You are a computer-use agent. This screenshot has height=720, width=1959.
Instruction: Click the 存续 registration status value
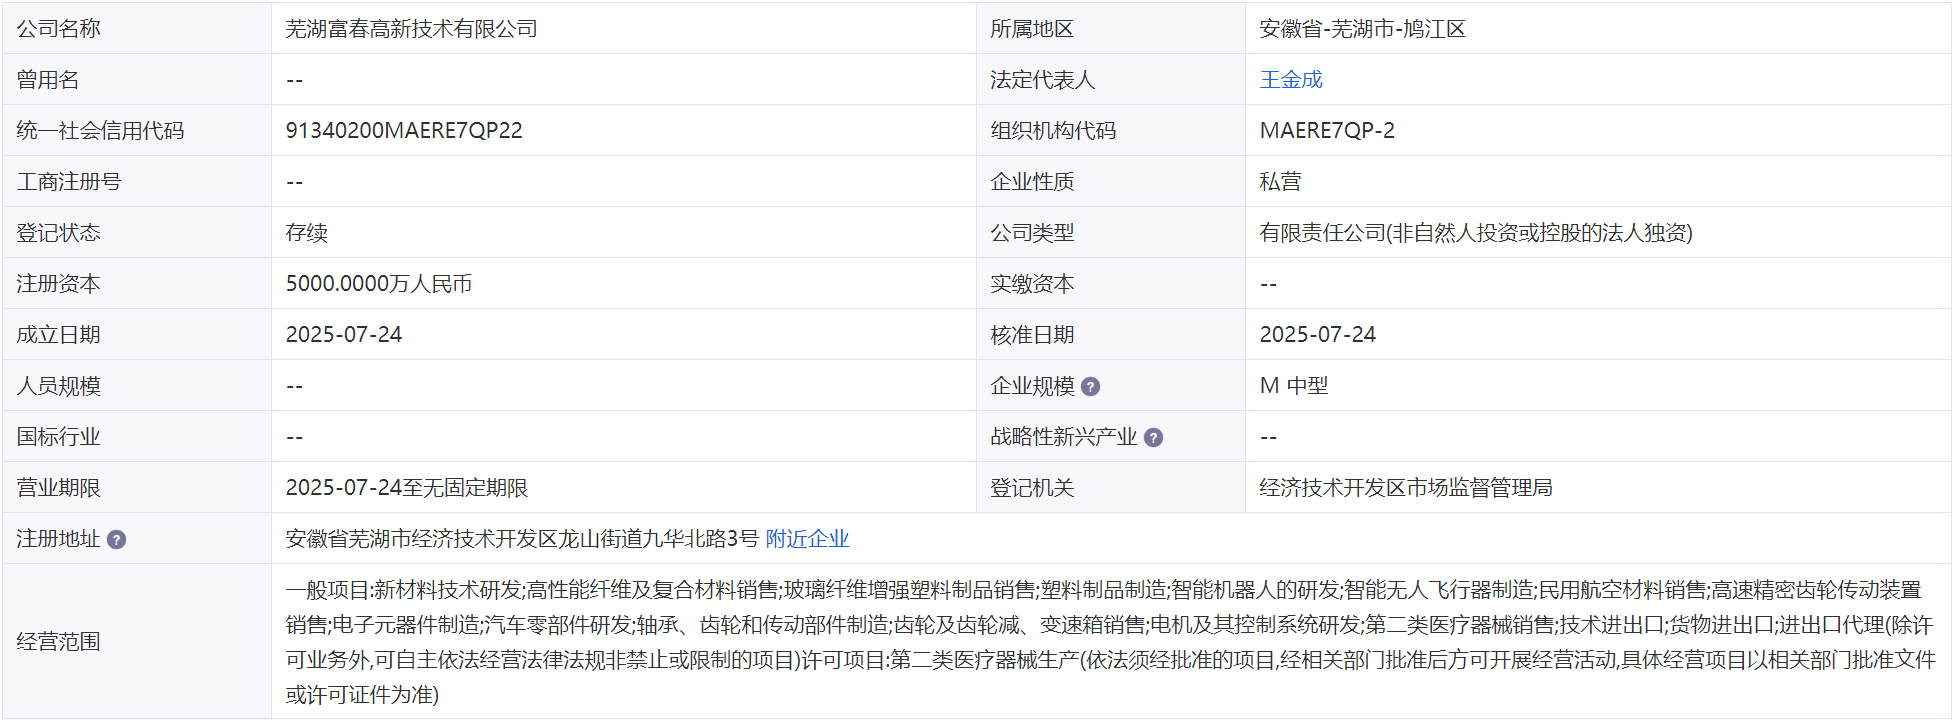pos(306,233)
